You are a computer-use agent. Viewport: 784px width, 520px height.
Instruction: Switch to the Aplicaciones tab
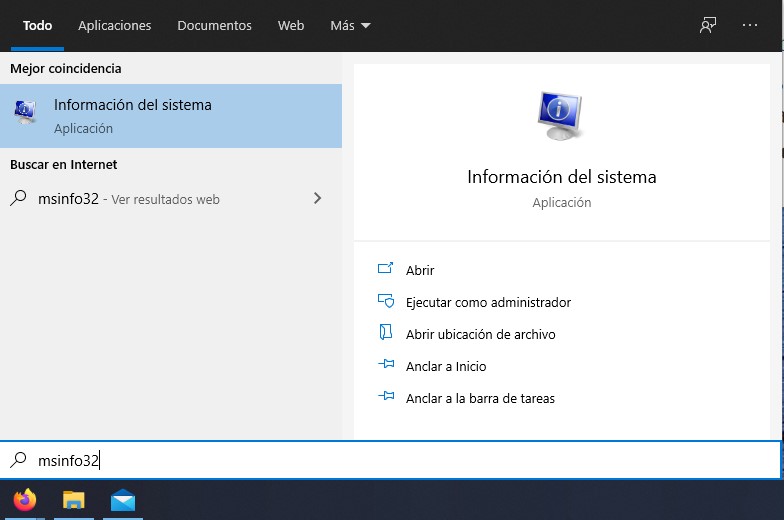pos(115,25)
